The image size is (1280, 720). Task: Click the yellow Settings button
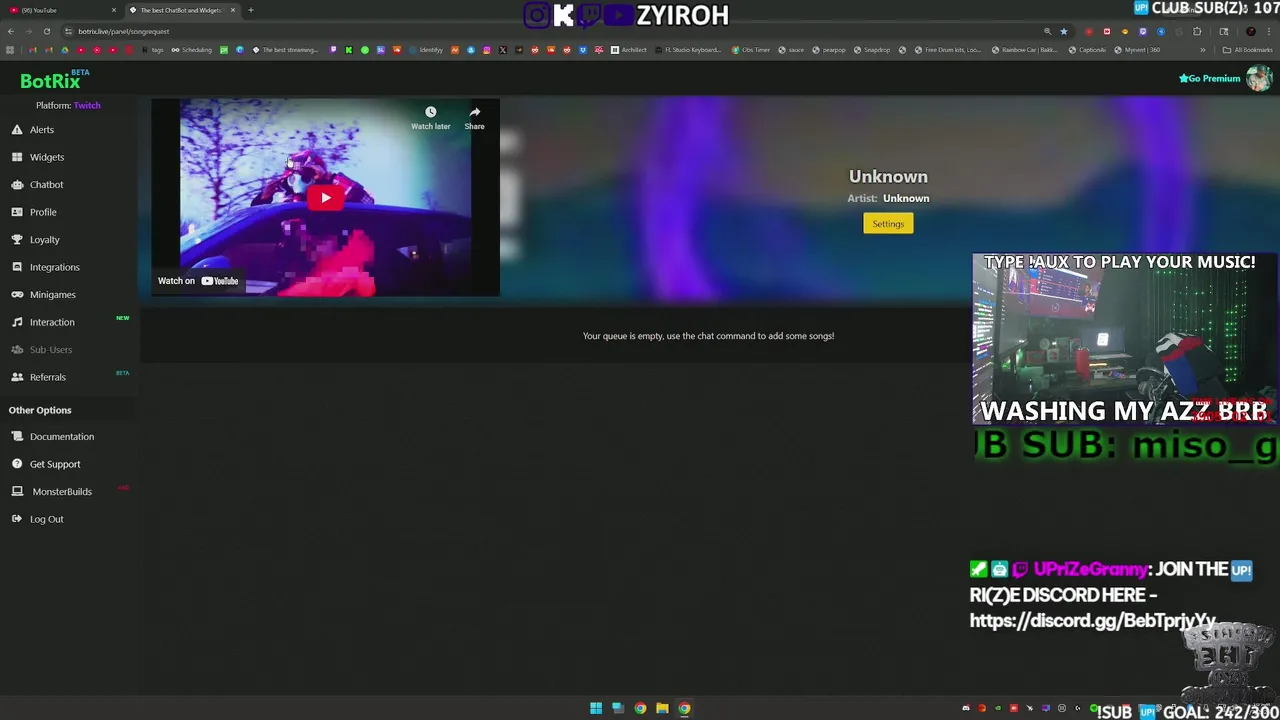(x=888, y=224)
